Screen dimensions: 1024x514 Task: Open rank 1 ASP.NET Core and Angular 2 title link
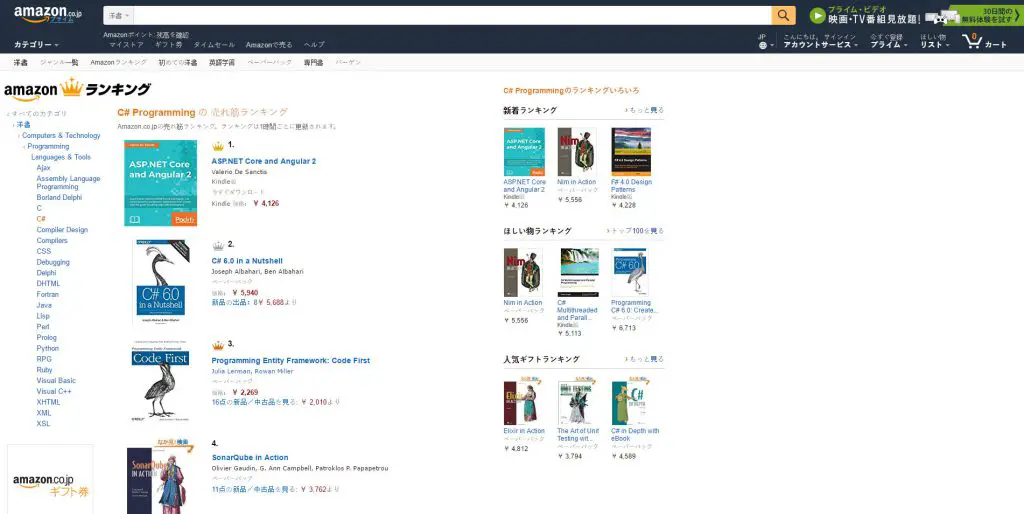(x=264, y=161)
